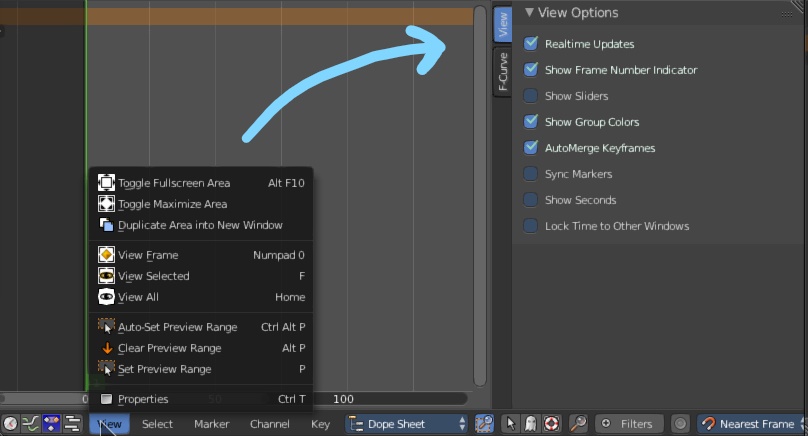The width and height of the screenshot is (808, 436).
Task: Choose Duplicate Area into New Window text
Action: tap(200, 225)
